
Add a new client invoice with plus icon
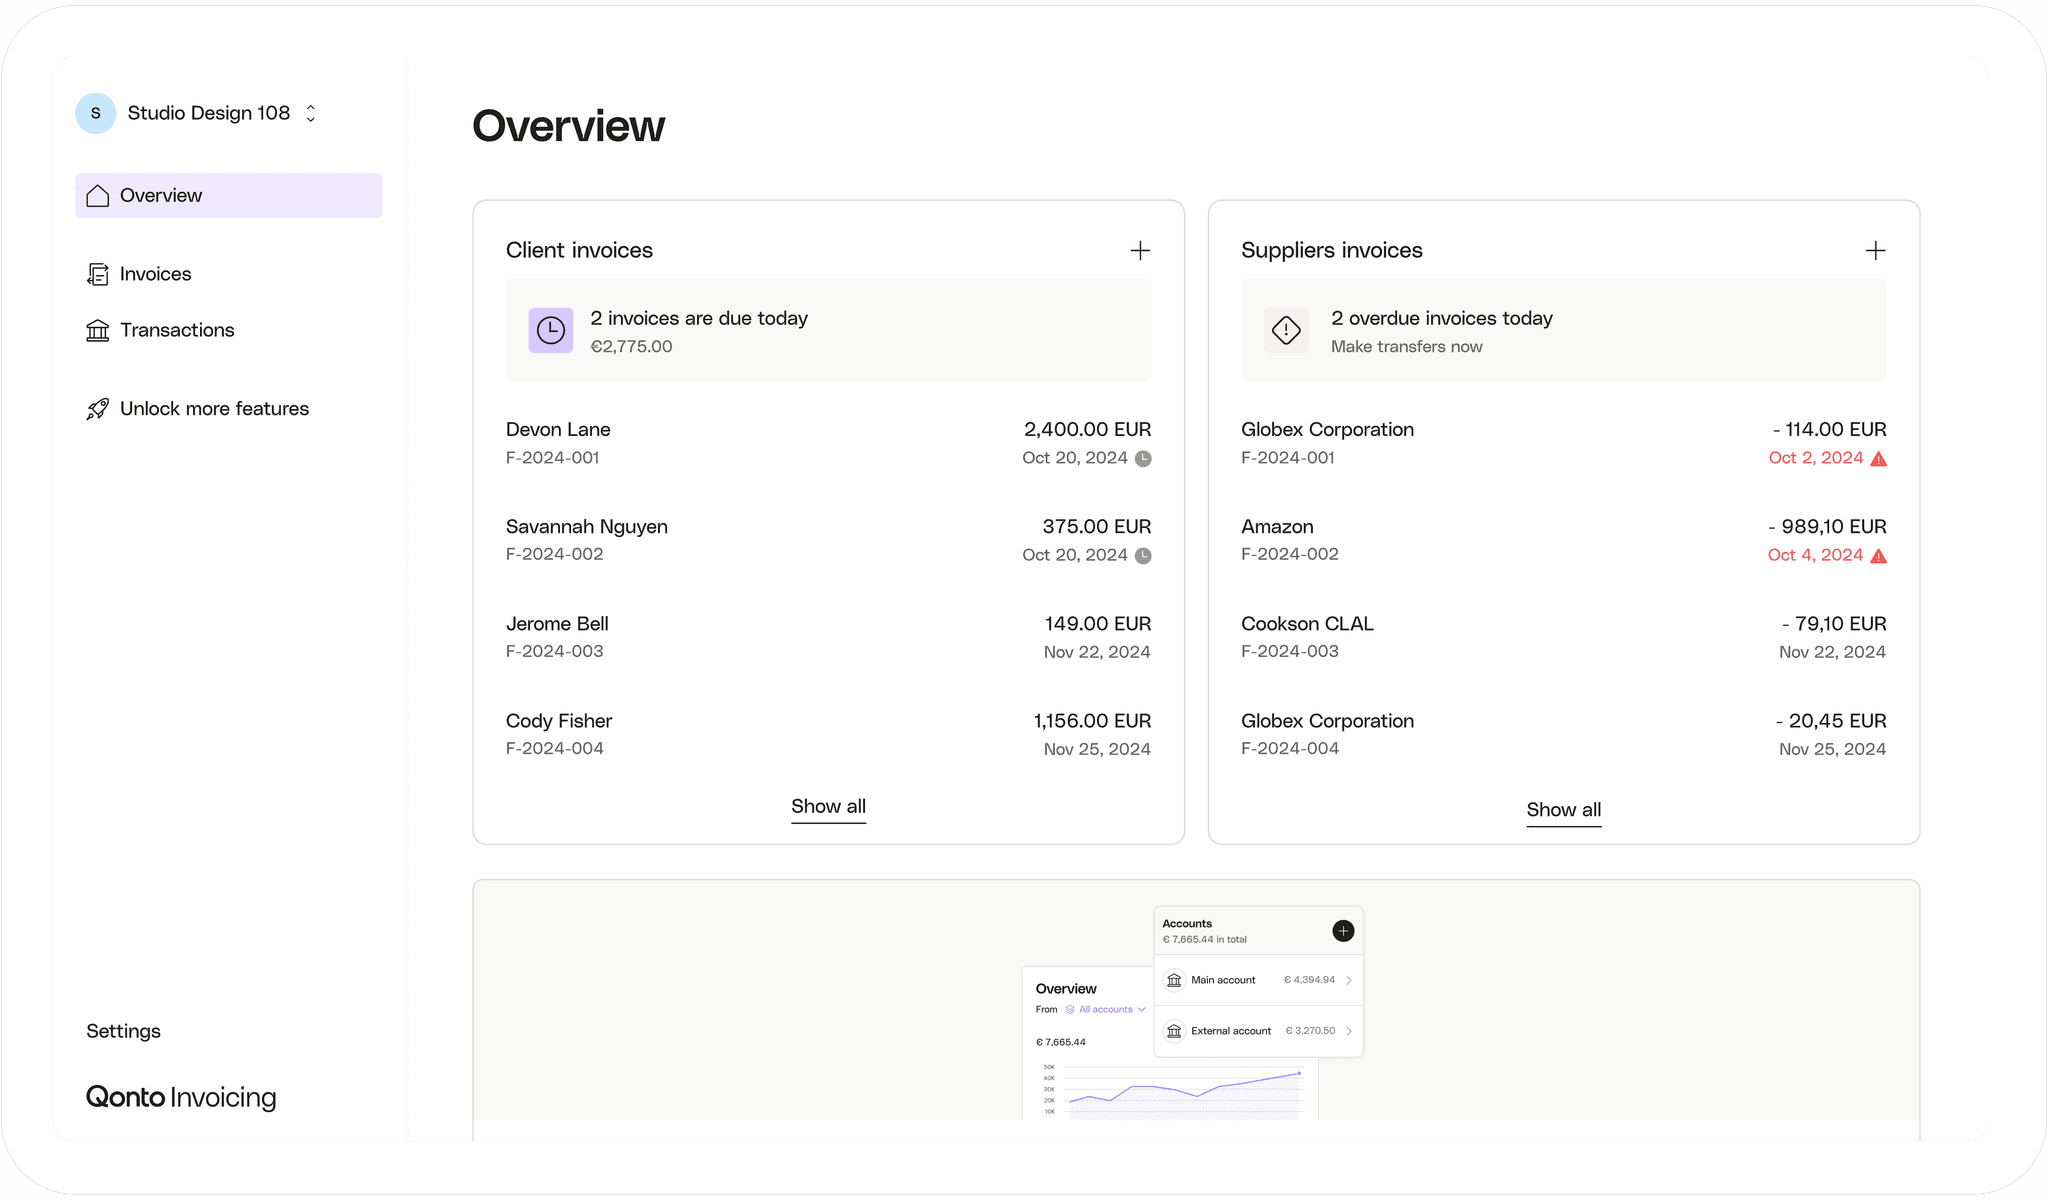coord(1140,251)
